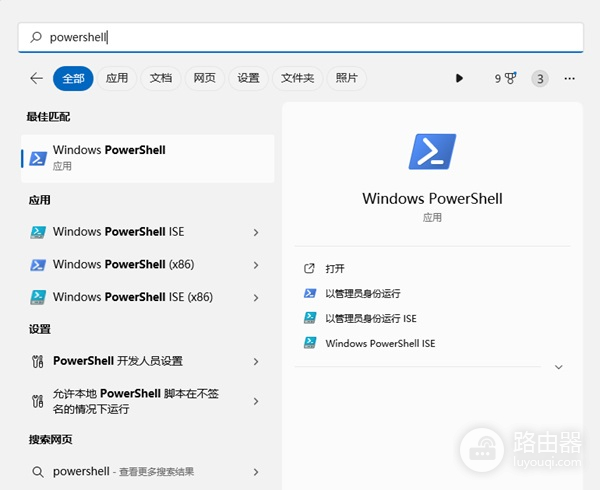
Task: Open powershell 查看更多搜索结果 web search
Action: coord(148,472)
